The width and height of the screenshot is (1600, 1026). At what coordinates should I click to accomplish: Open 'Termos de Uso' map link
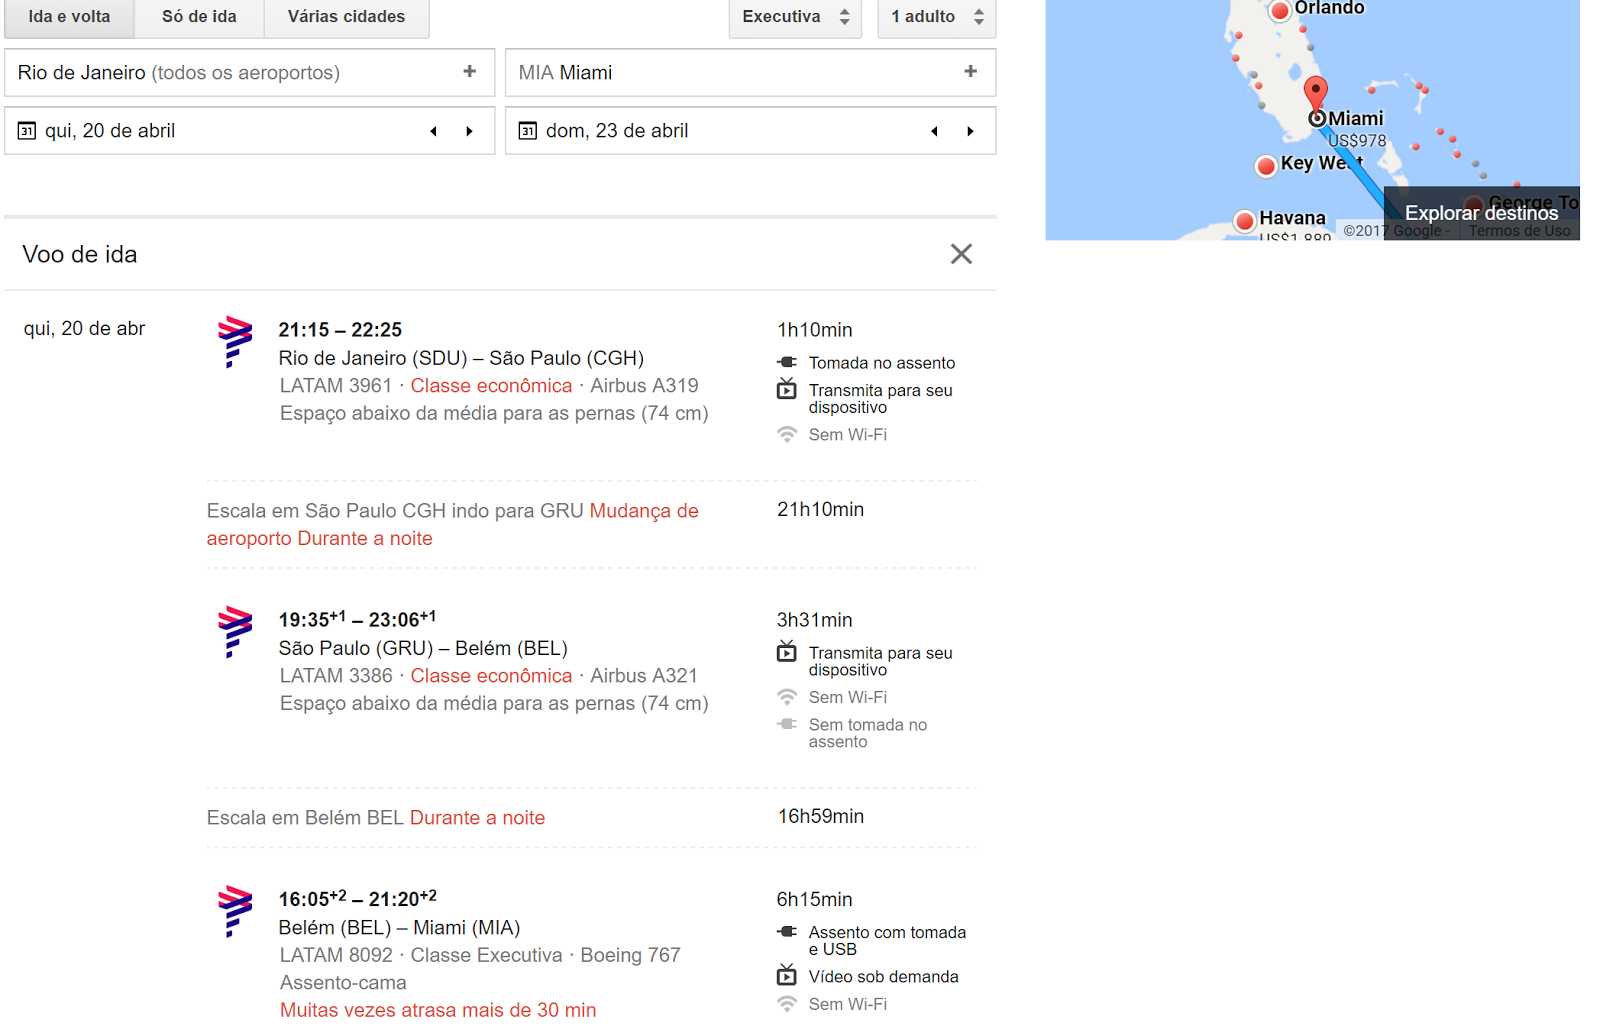(x=1519, y=231)
